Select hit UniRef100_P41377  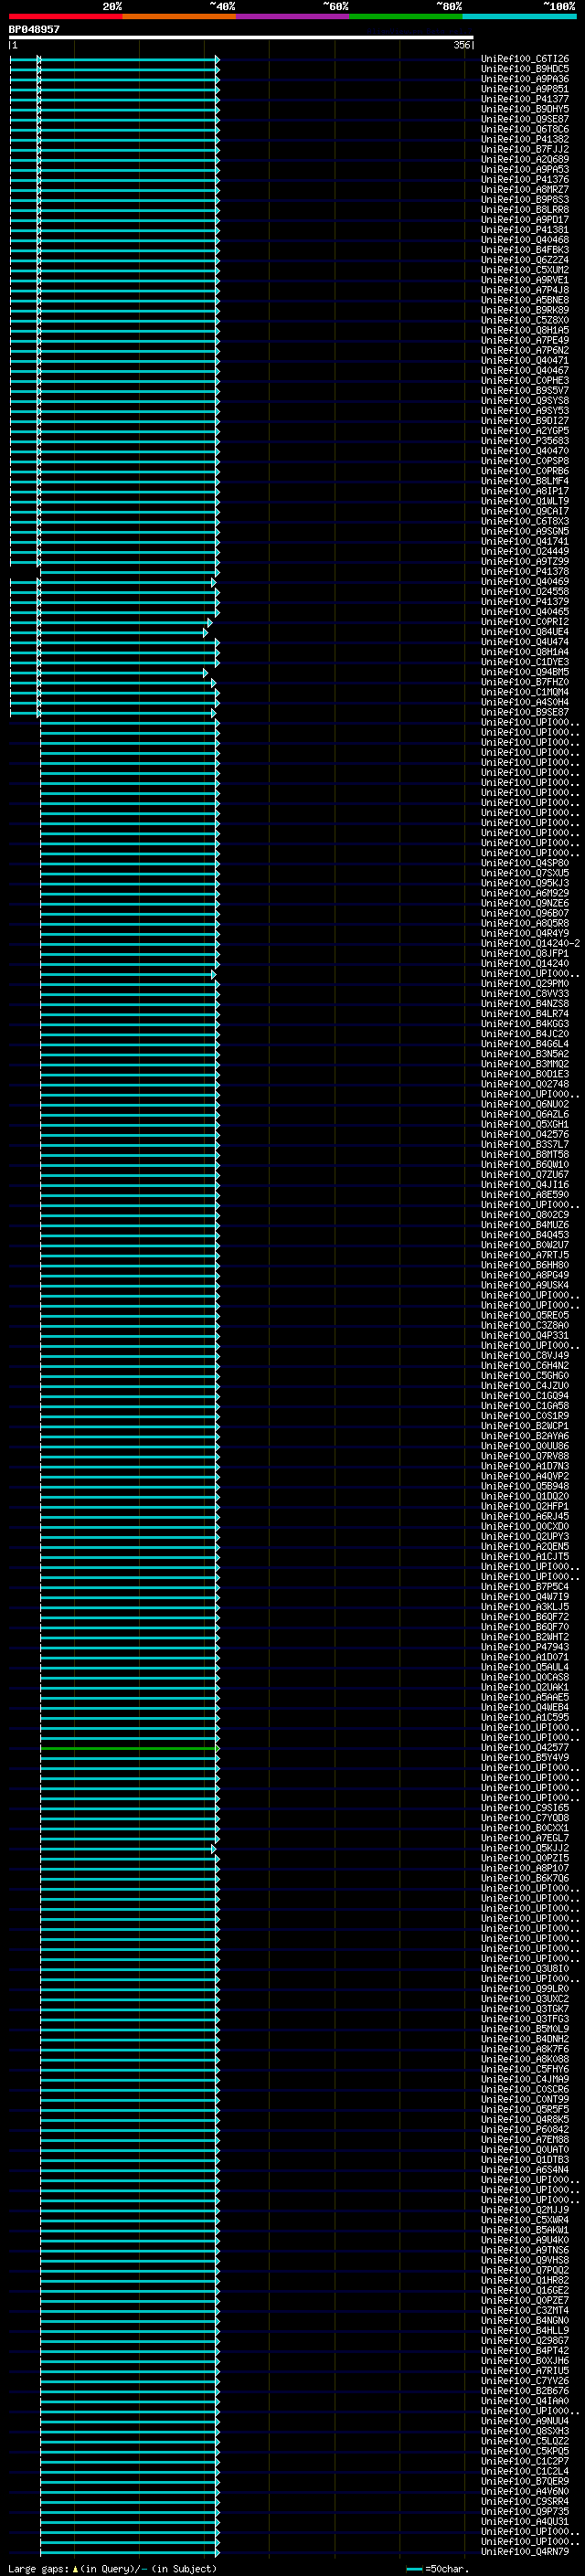525,99
